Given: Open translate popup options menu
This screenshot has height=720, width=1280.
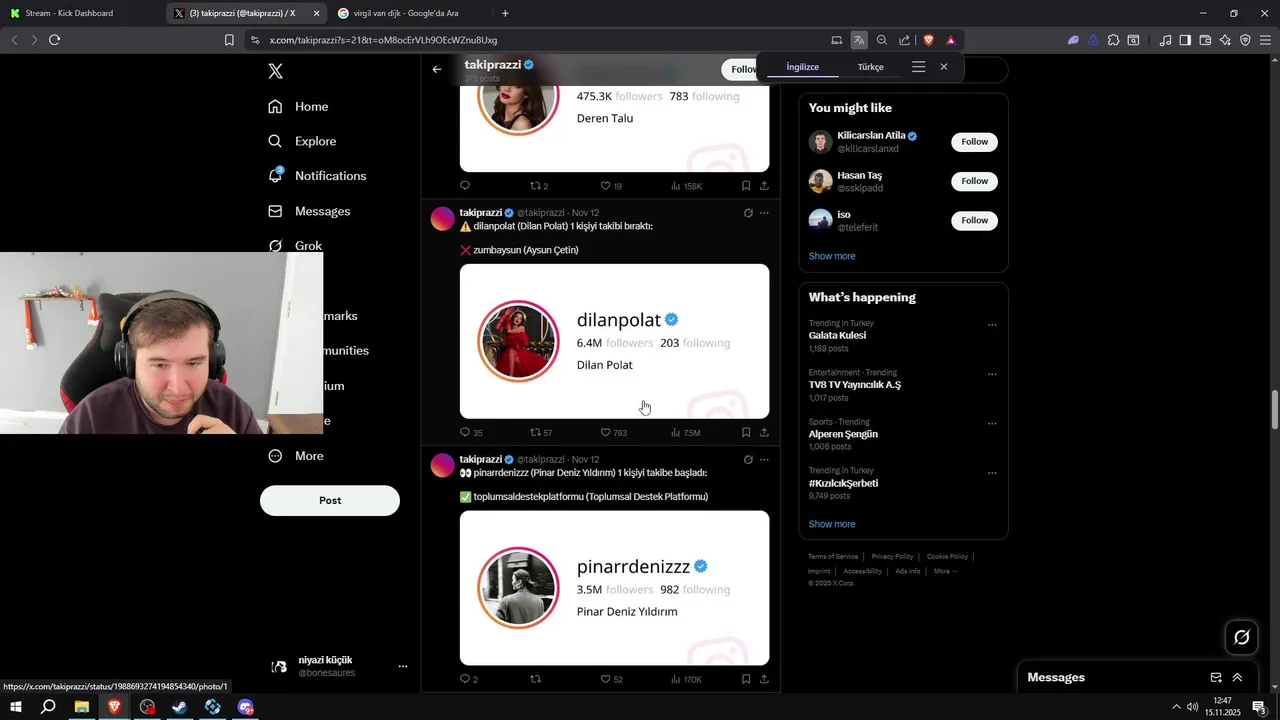Looking at the screenshot, I should 918,67.
